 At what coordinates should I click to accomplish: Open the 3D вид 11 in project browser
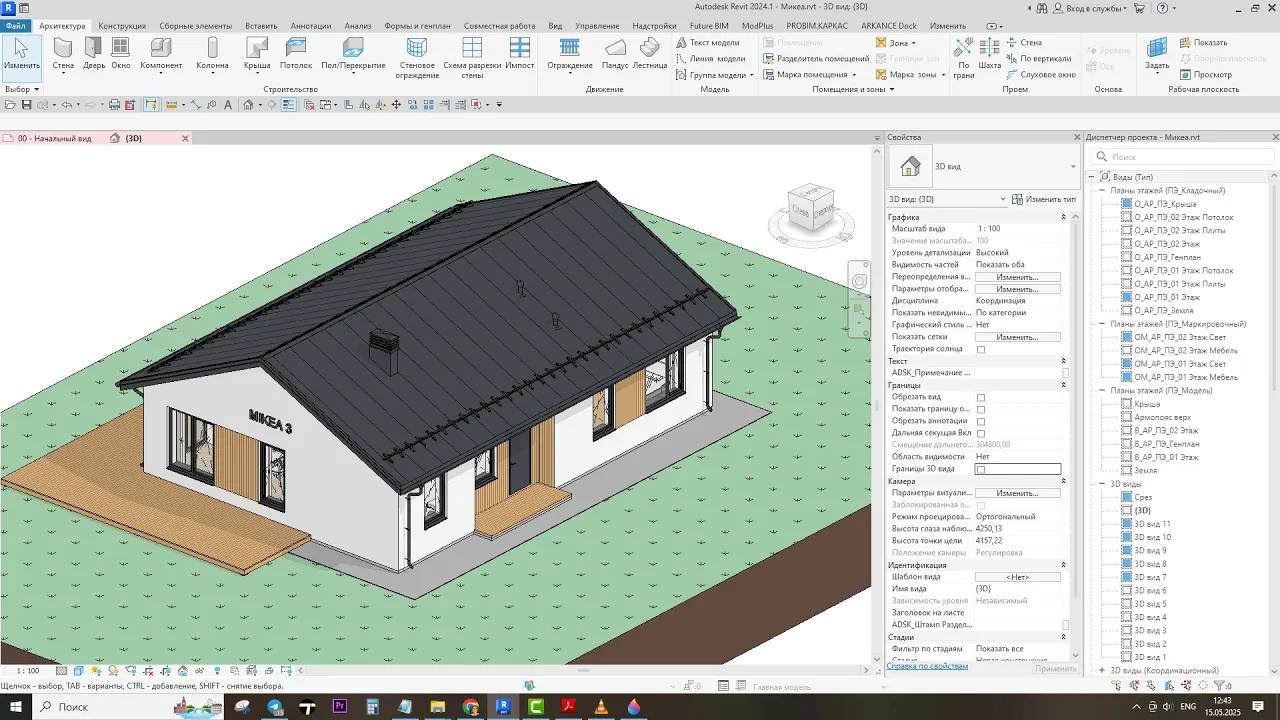pos(1151,524)
